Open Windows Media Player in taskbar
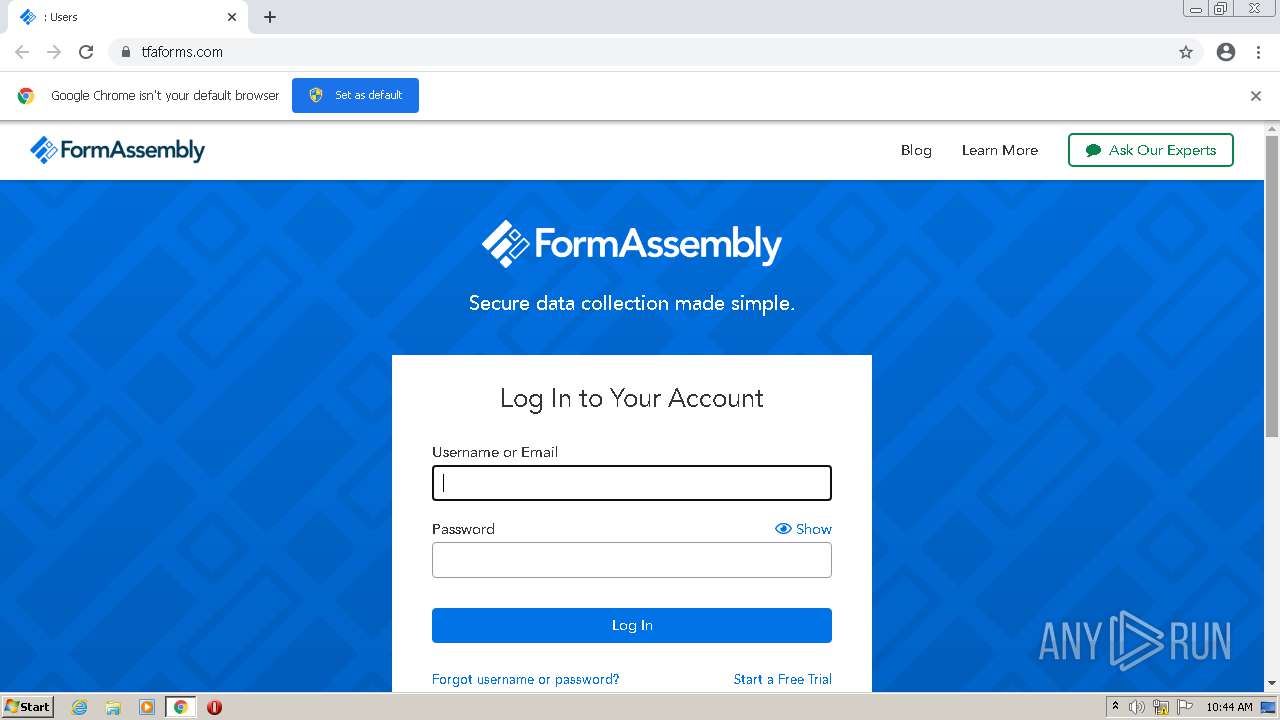Viewport: 1280px width, 720px height. (147, 707)
